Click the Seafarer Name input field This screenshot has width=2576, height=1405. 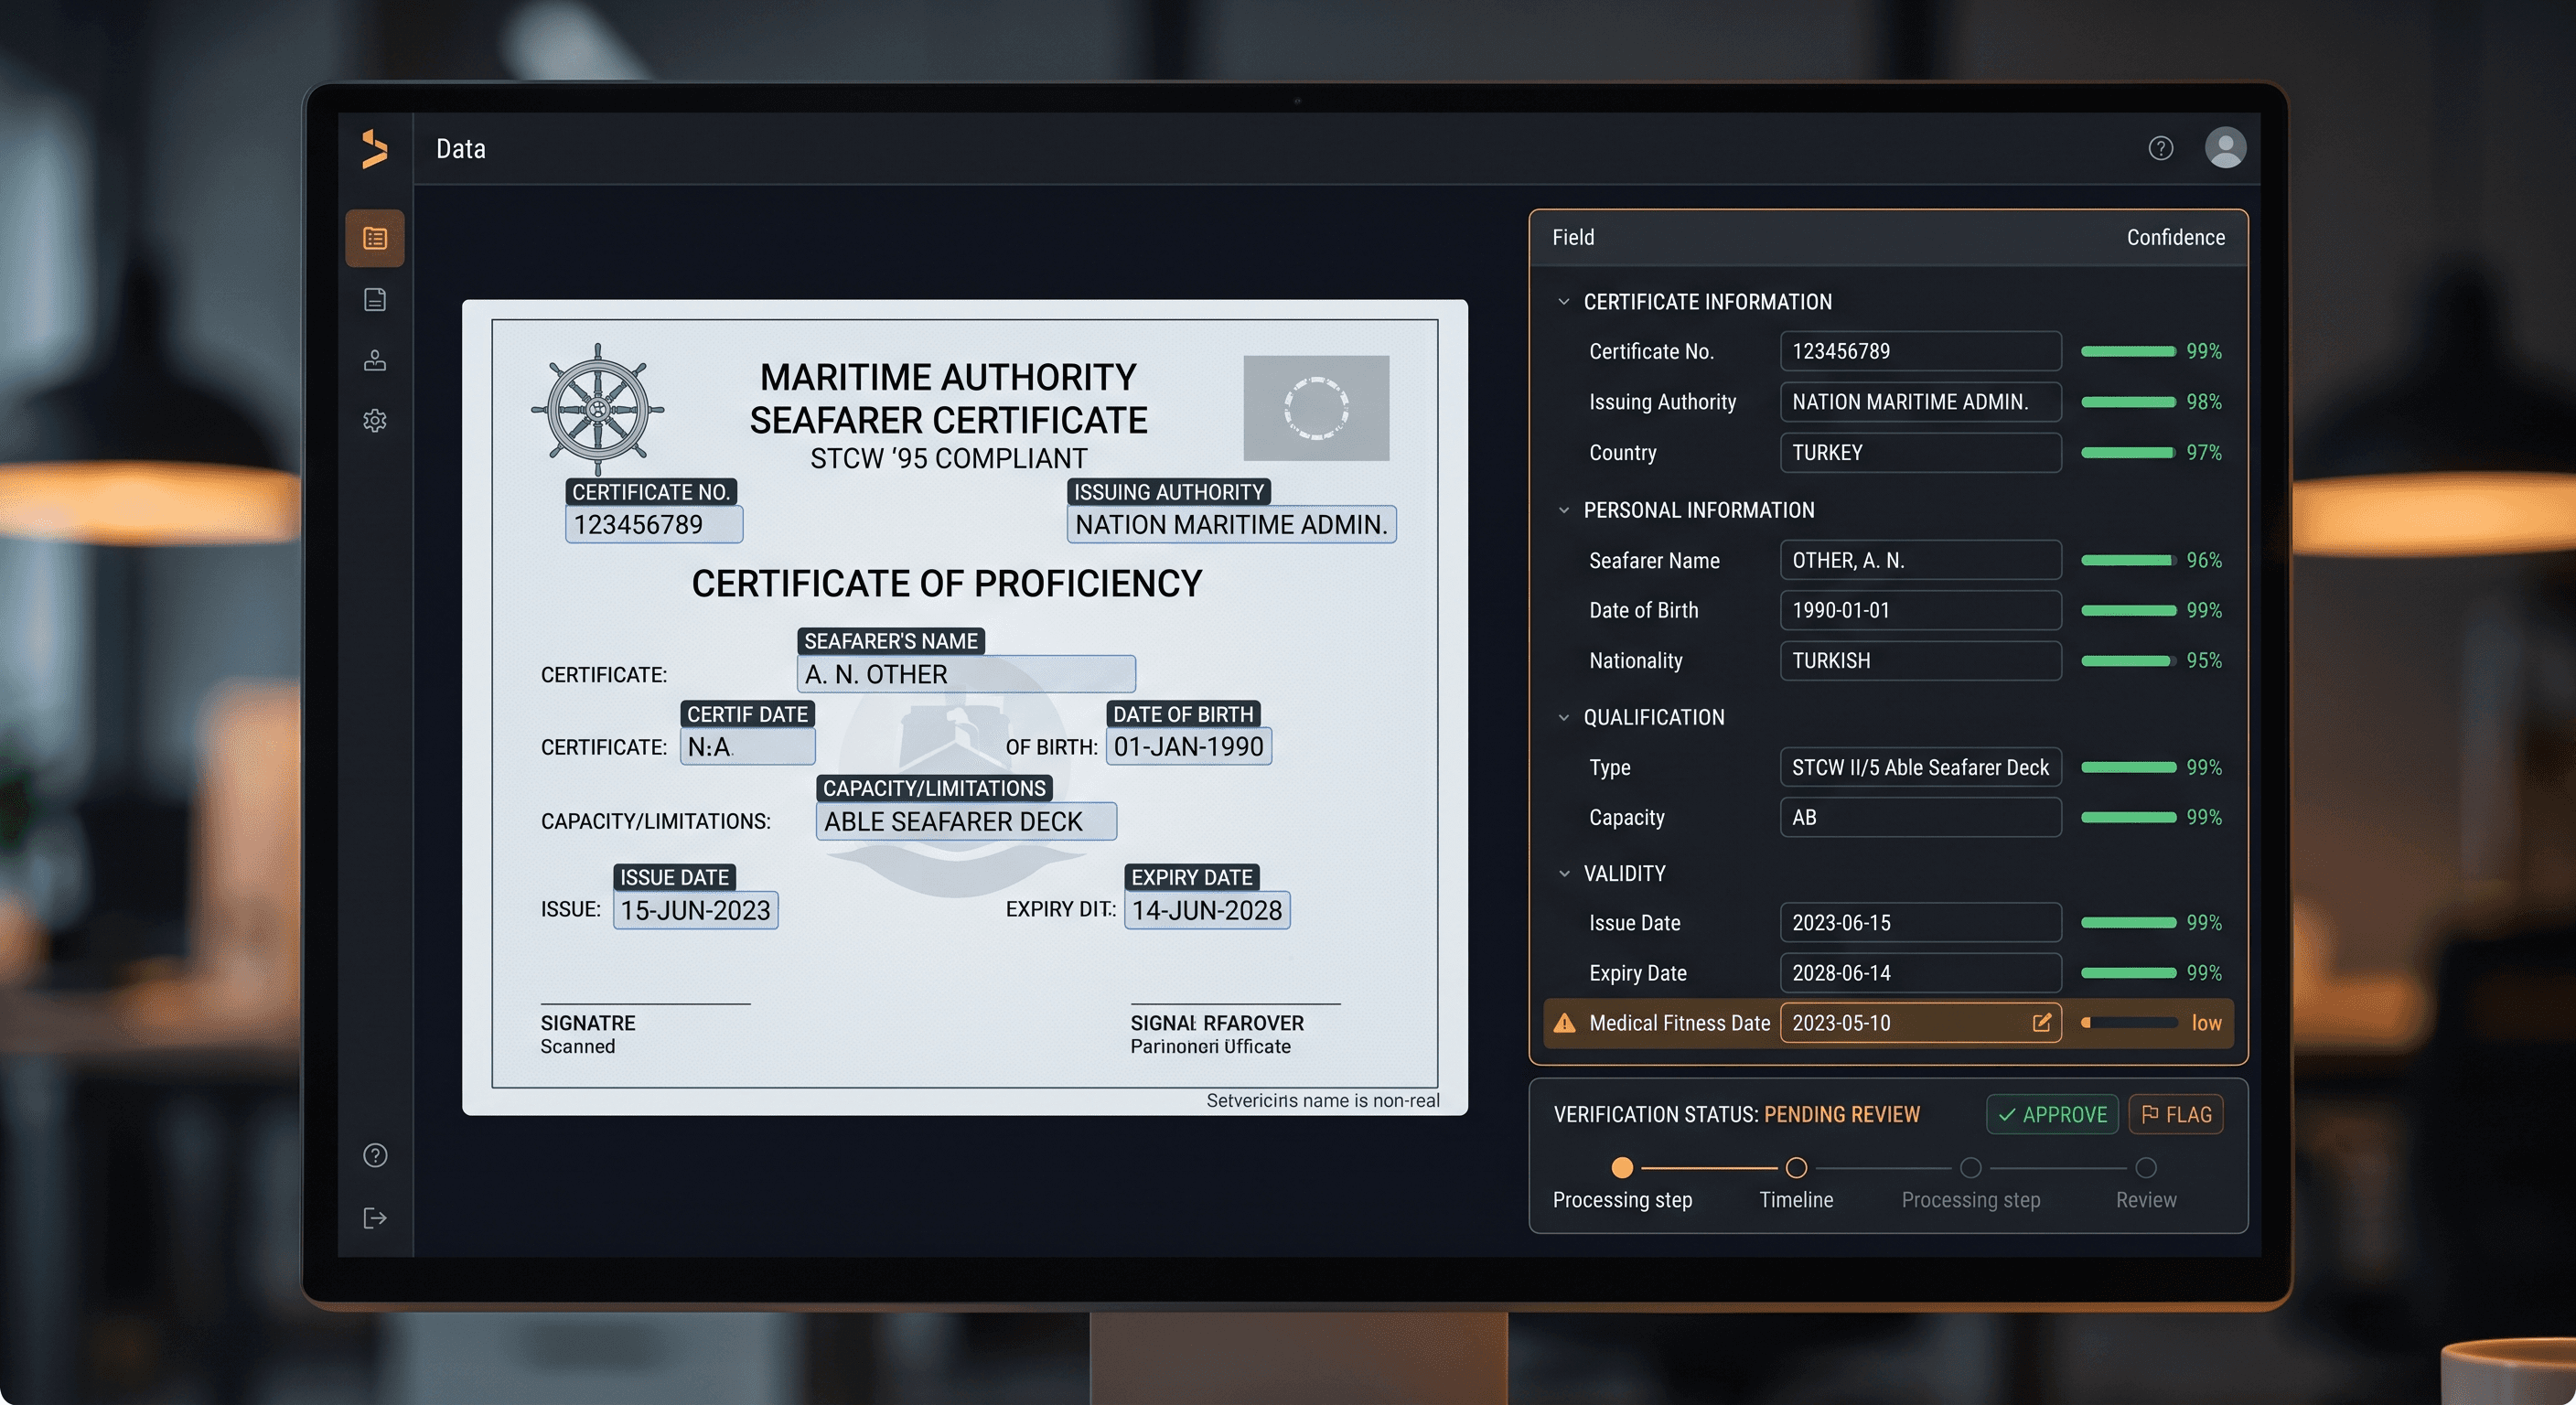1920,560
